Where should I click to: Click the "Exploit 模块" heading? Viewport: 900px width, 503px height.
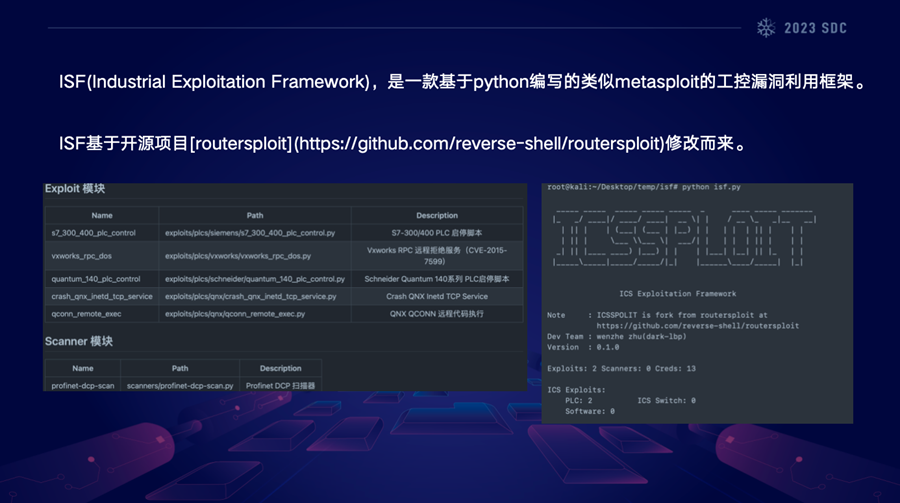[x=75, y=189]
